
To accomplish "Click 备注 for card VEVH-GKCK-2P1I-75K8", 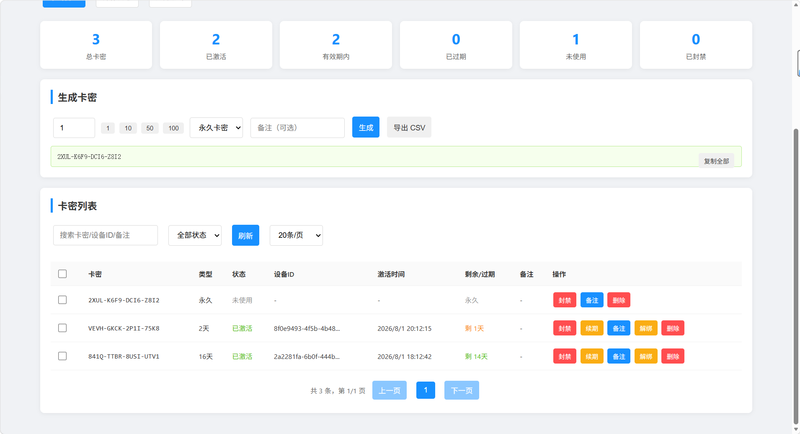I will 619,328.
